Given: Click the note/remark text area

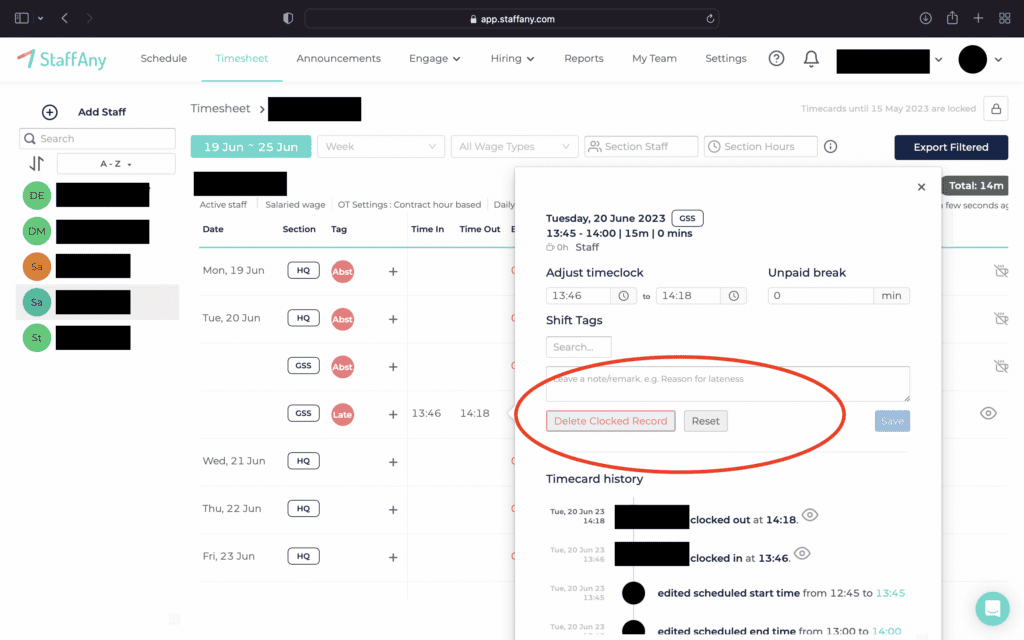Looking at the screenshot, I should pyautogui.click(x=728, y=384).
